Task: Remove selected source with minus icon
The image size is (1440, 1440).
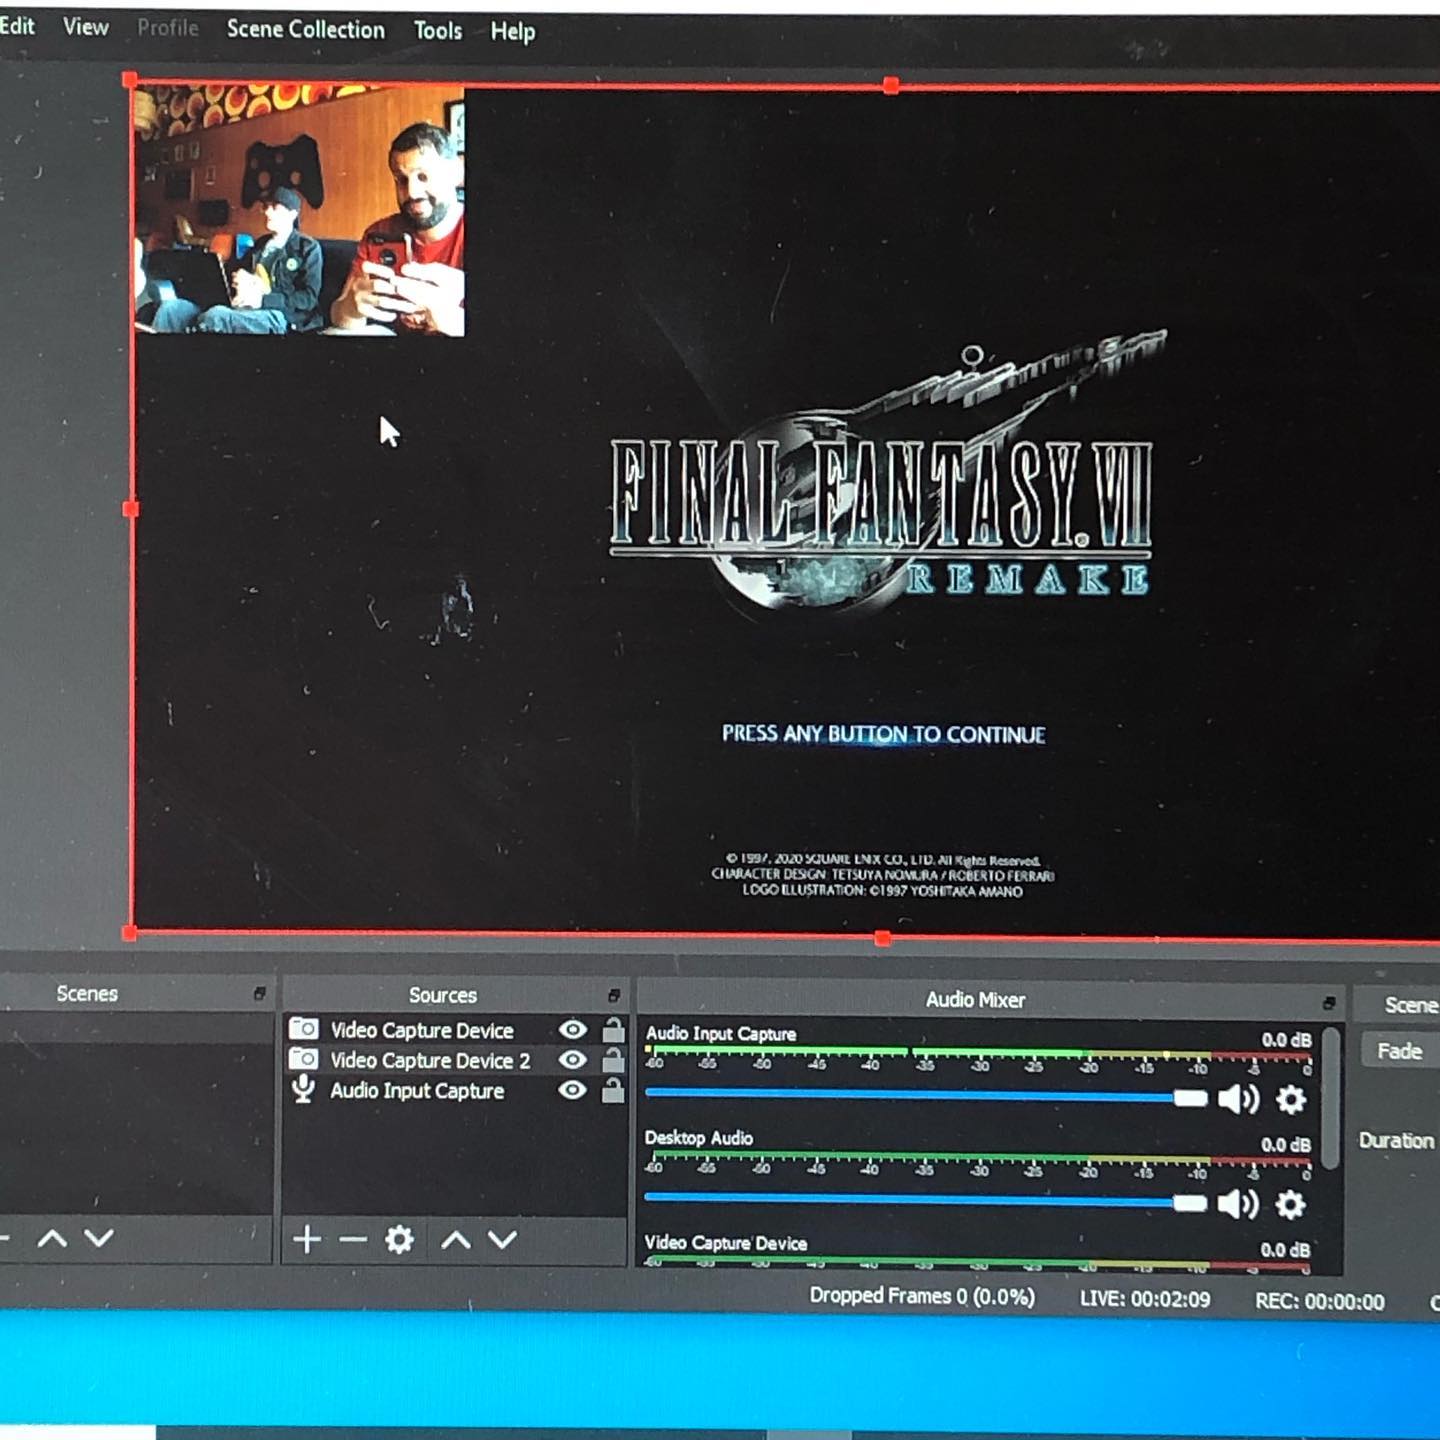Action: click(x=353, y=1240)
